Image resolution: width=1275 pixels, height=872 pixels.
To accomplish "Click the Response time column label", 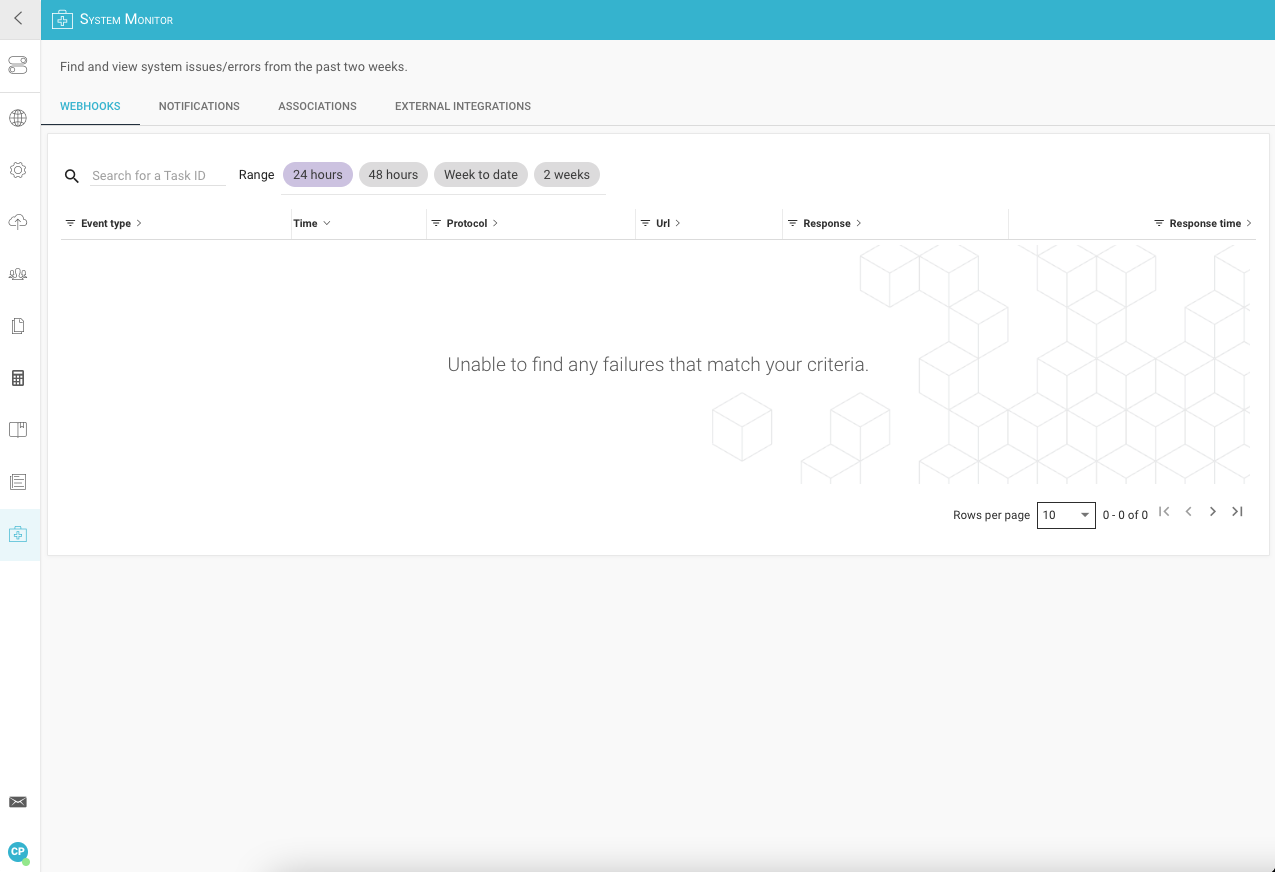I will pos(1205,224).
